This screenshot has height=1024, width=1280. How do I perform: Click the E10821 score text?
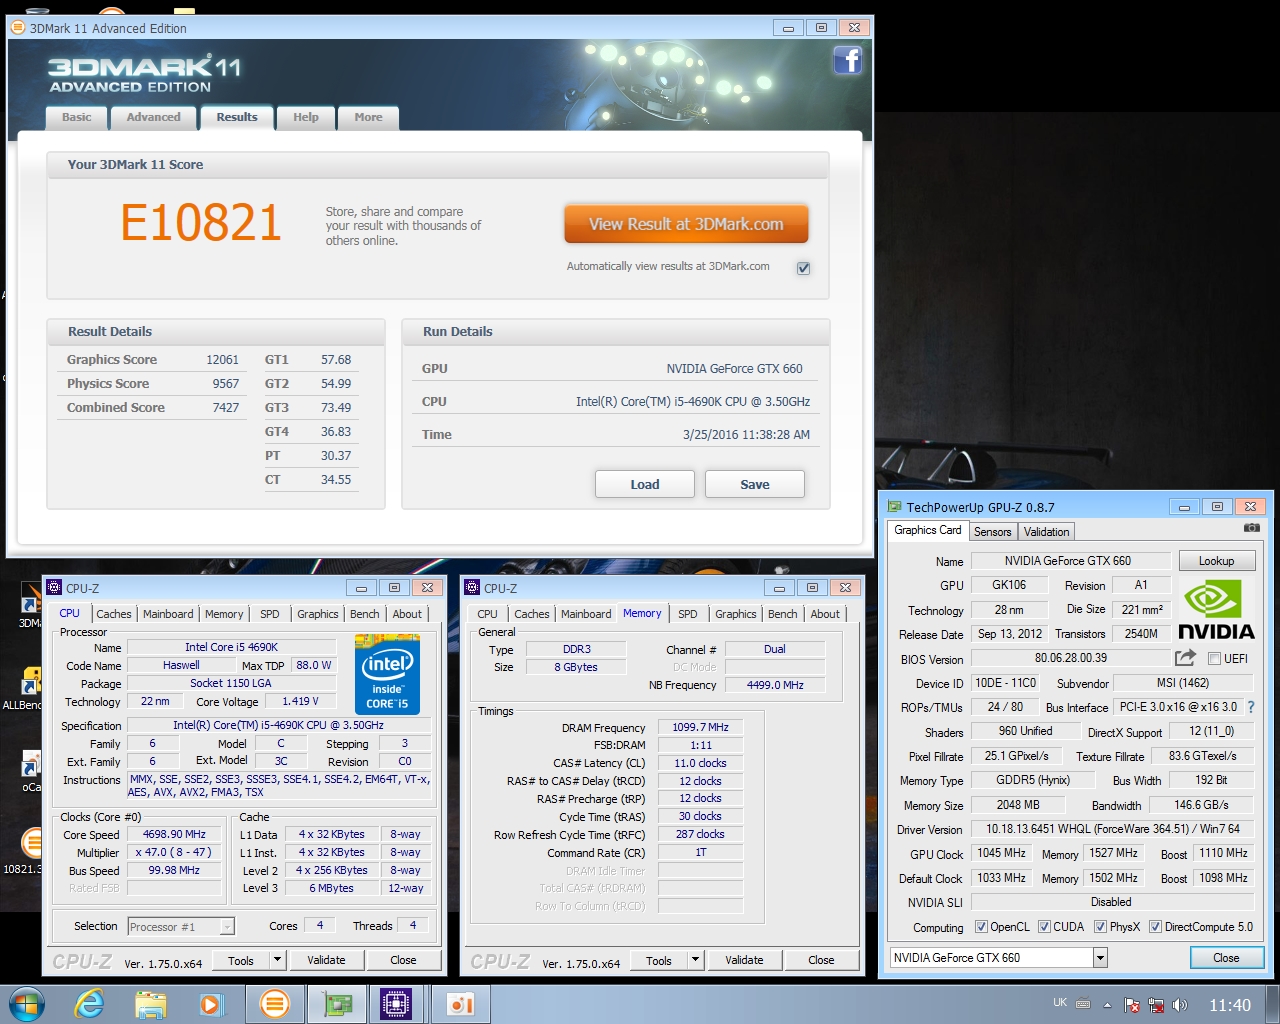(201, 222)
